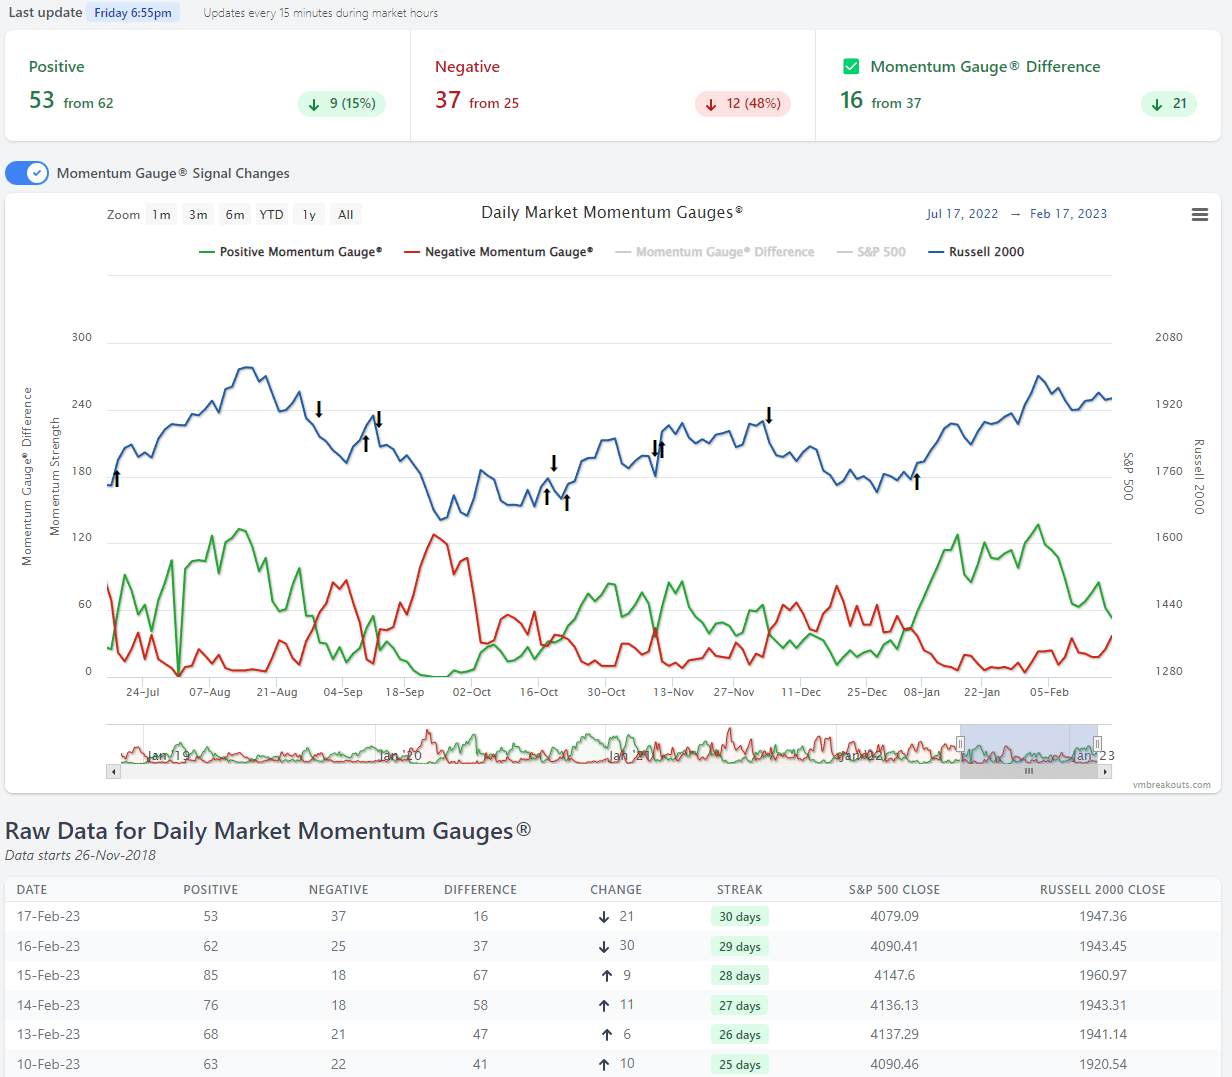Open the chart hamburger context menu
This screenshot has height=1077, width=1232.
[1200, 215]
